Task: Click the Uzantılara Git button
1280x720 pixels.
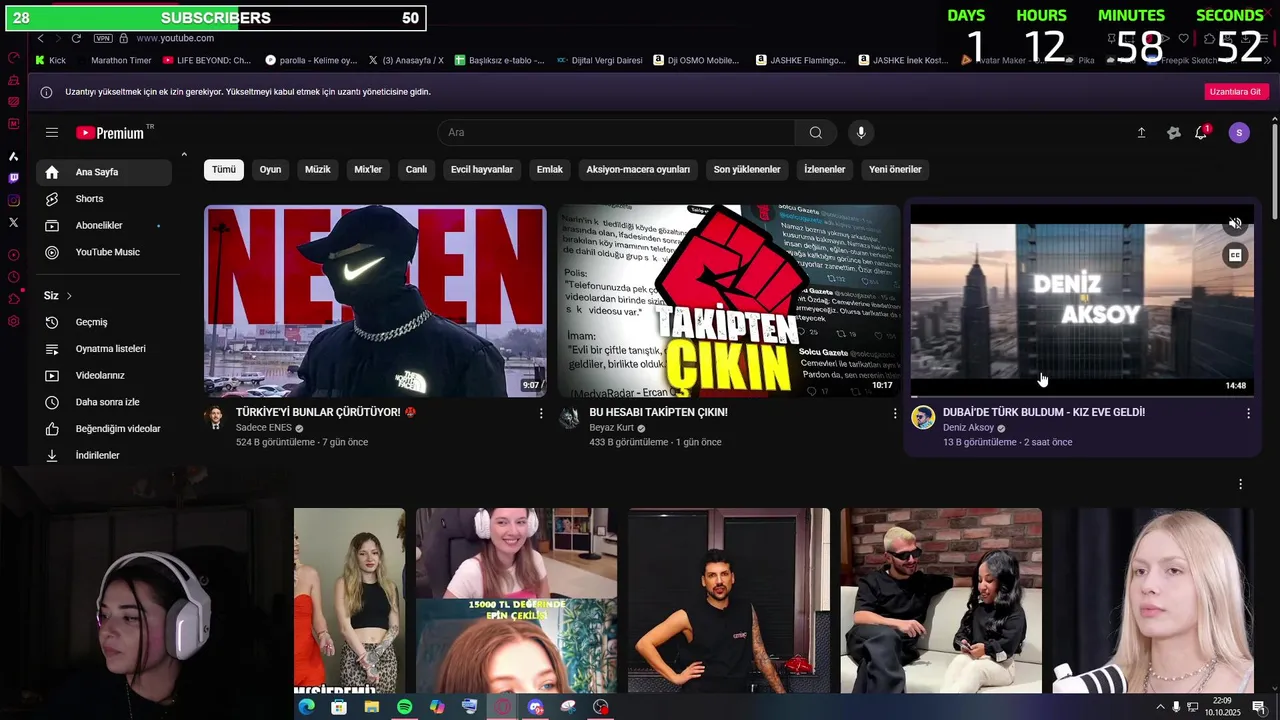Action: tap(1235, 92)
